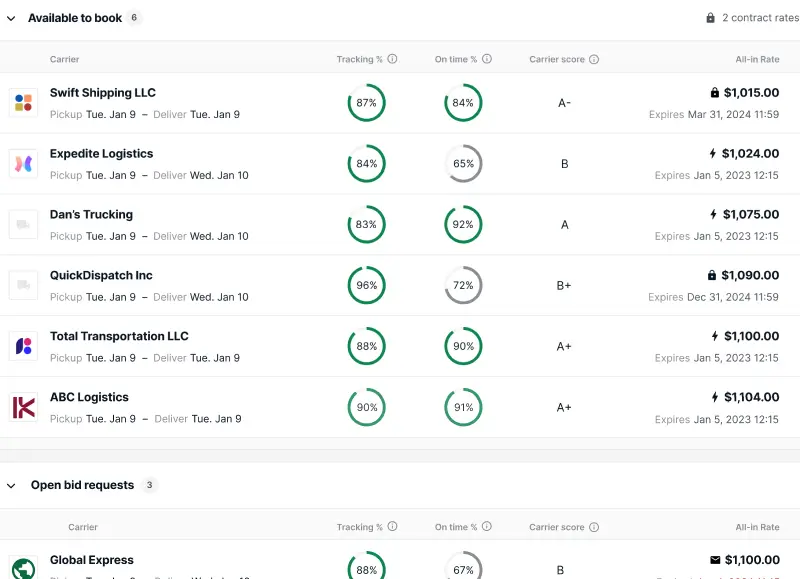Select the QuickDispatch Inc carrier name
The width and height of the screenshot is (800, 579).
[101, 275]
